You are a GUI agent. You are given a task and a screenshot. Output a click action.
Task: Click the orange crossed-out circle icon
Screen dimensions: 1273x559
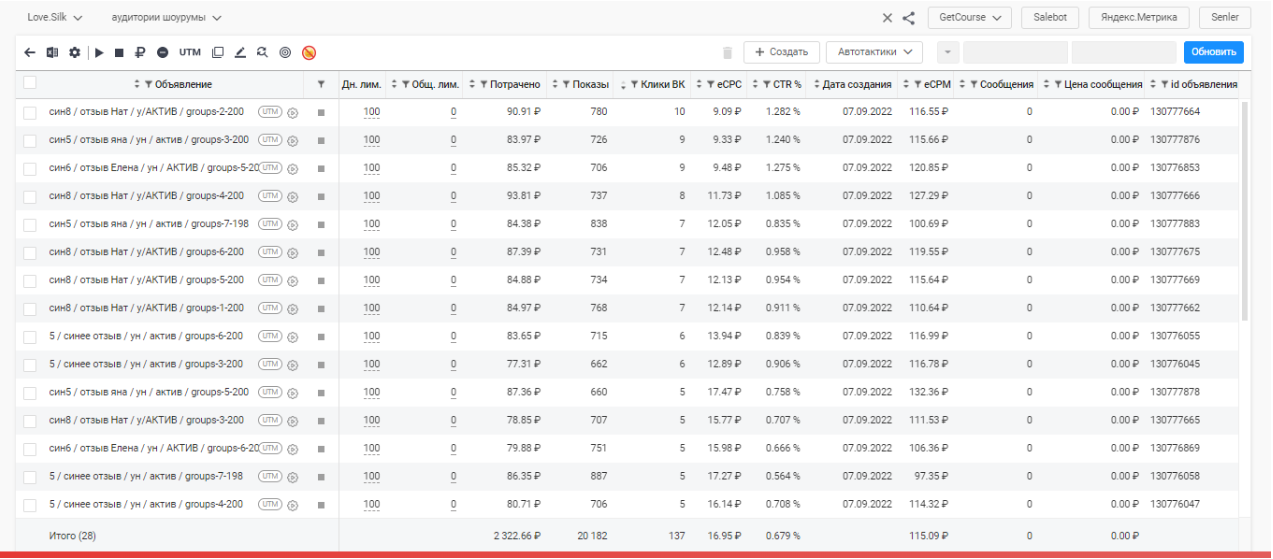[x=309, y=52]
